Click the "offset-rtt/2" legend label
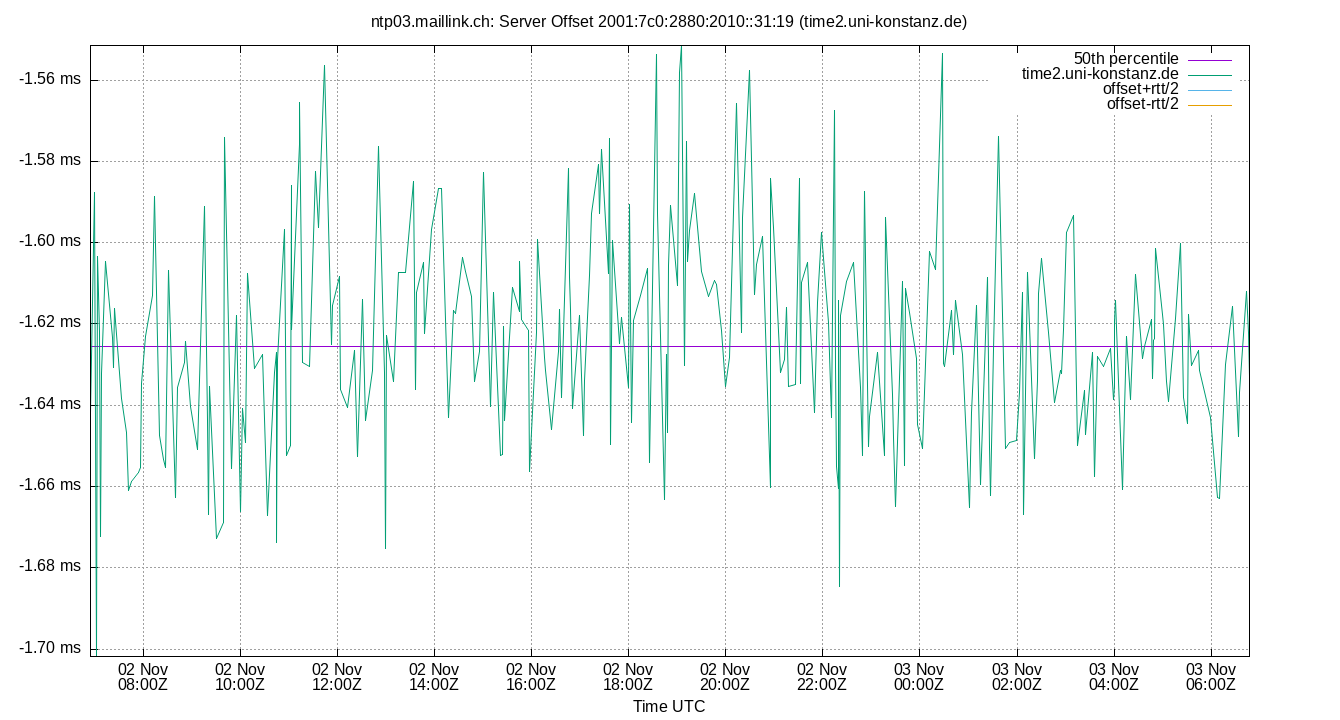Image resolution: width=1340 pixels, height=720 pixels. 1140,102
